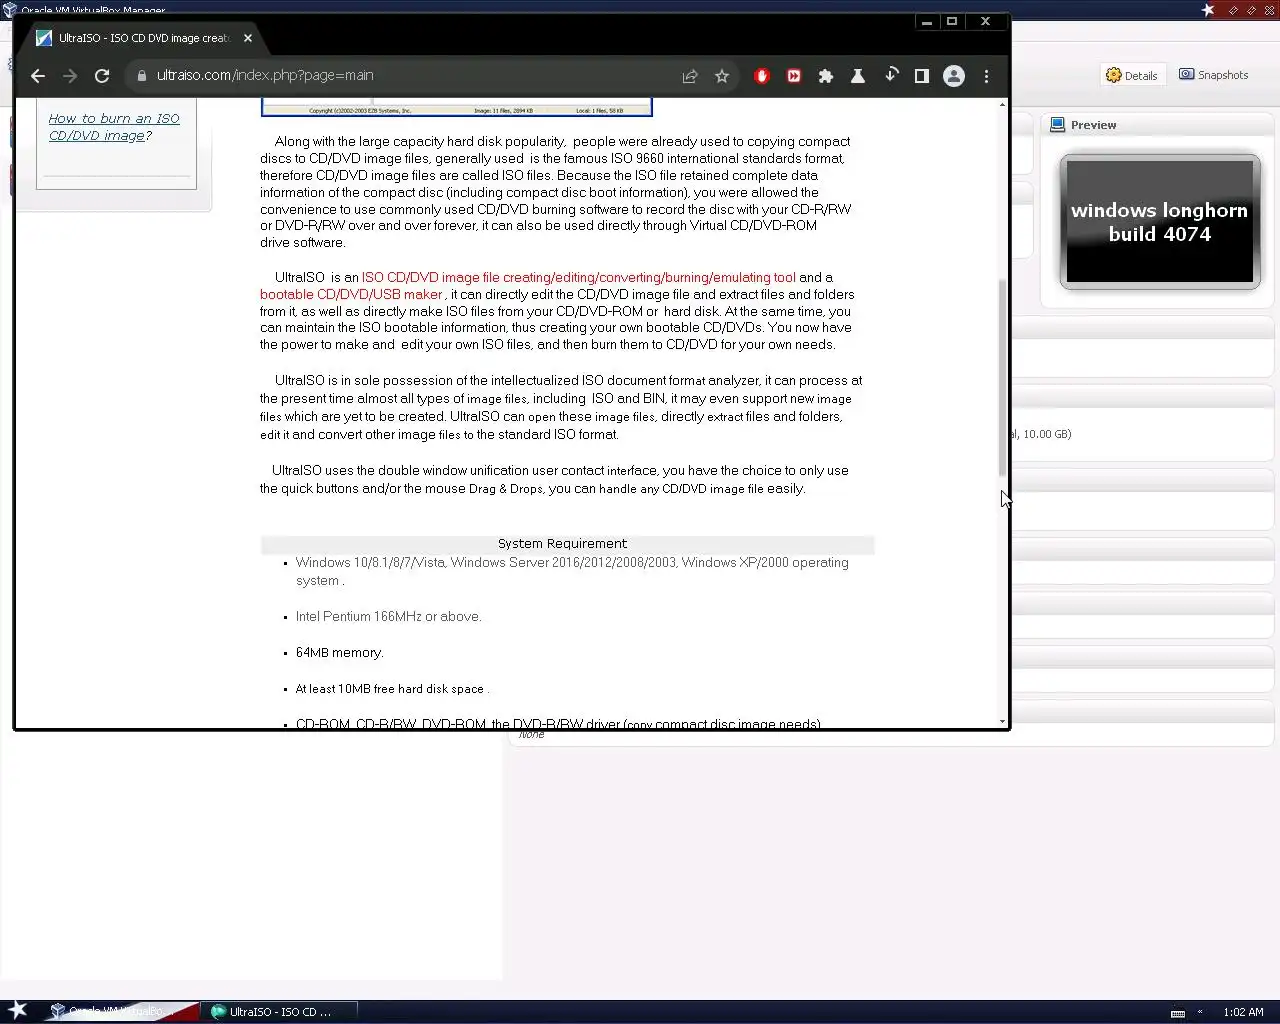Switch to Snapshots view in VirtualBox
The height and width of the screenshot is (1024, 1280).
click(x=1213, y=75)
